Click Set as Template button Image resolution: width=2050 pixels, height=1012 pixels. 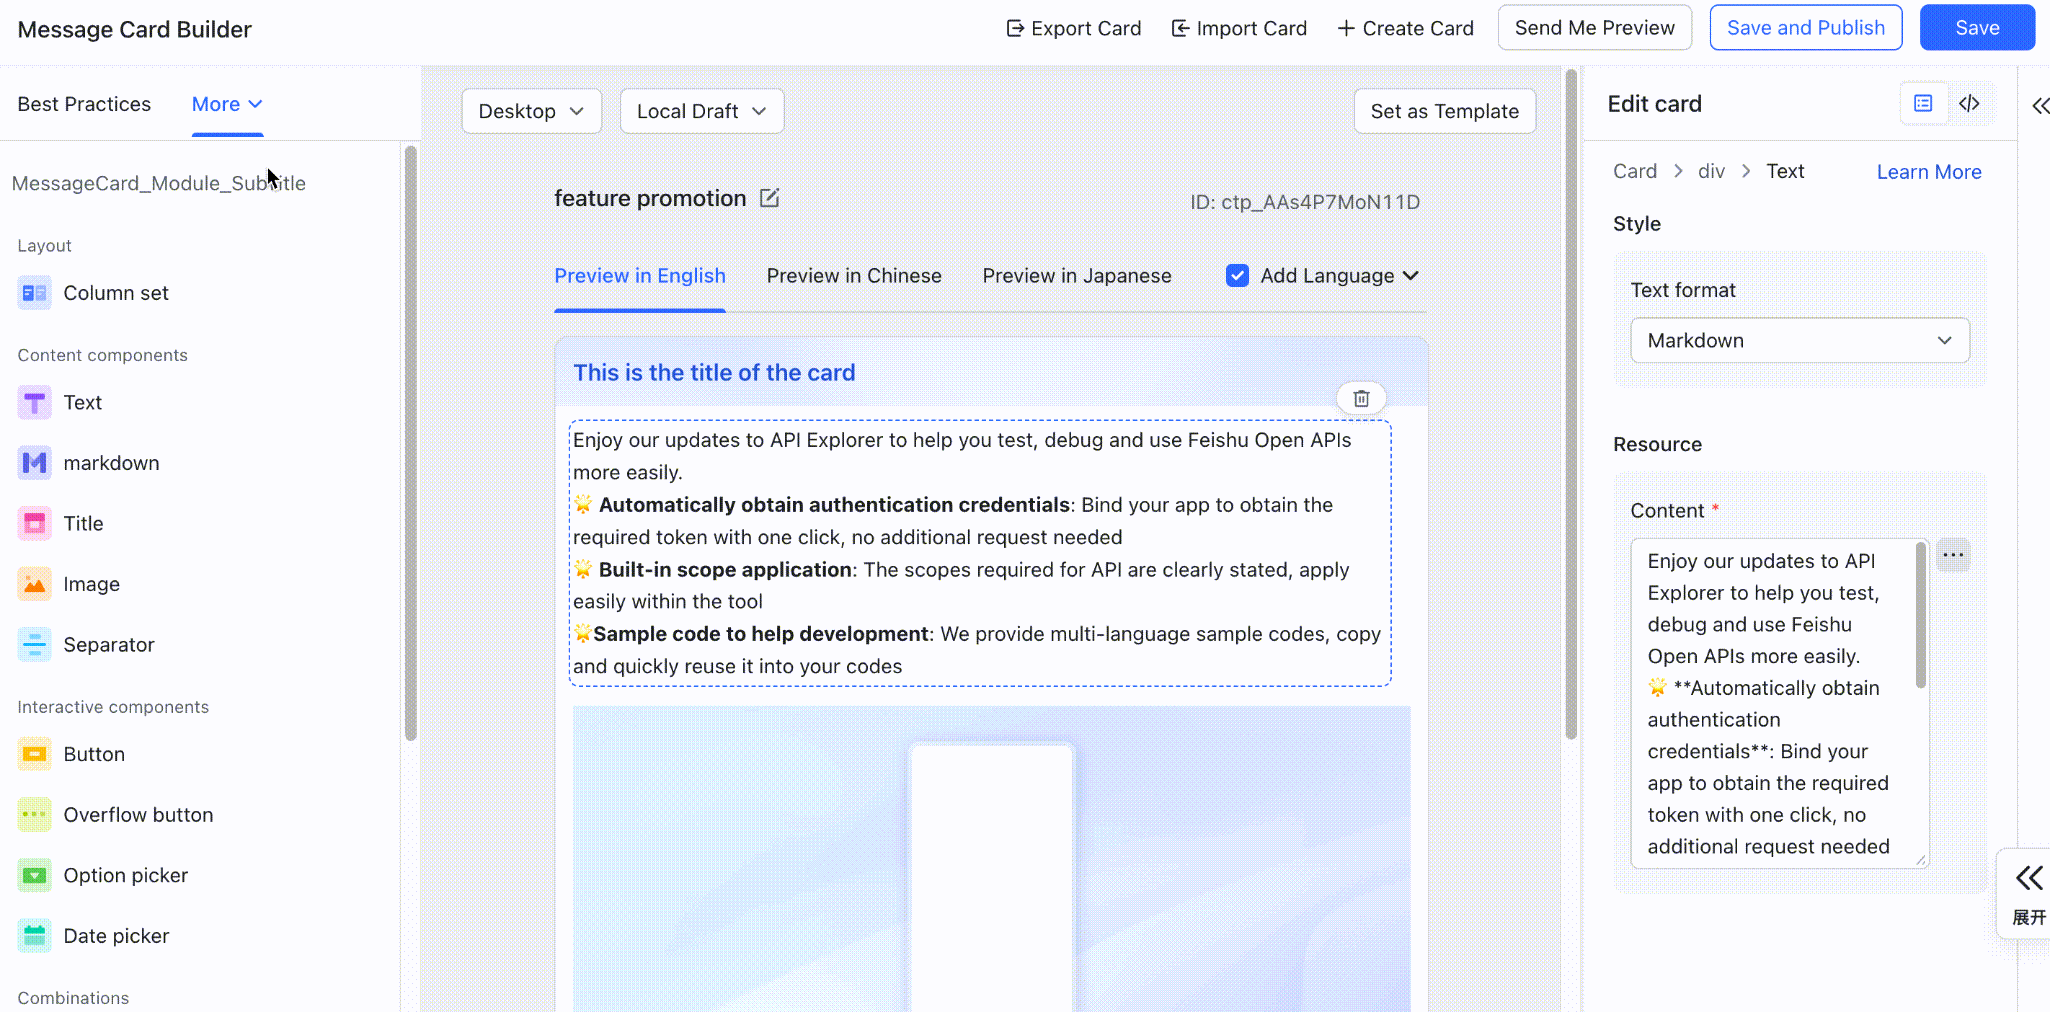coord(1445,111)
